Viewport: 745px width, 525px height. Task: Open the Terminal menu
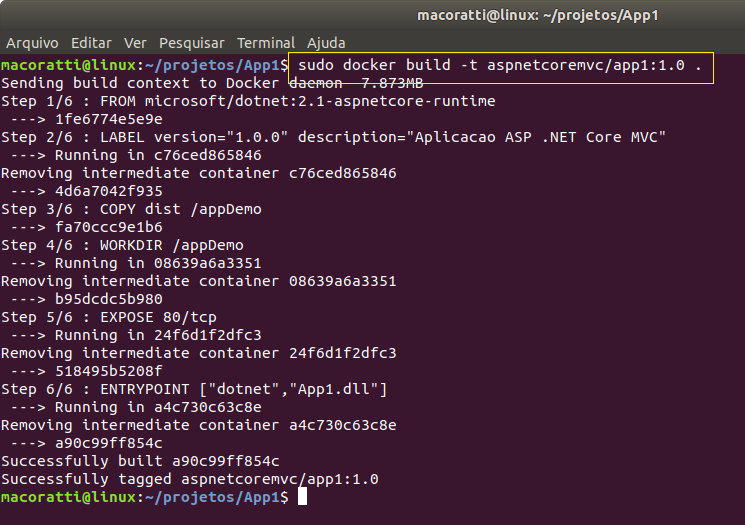[x=266, y=43]
